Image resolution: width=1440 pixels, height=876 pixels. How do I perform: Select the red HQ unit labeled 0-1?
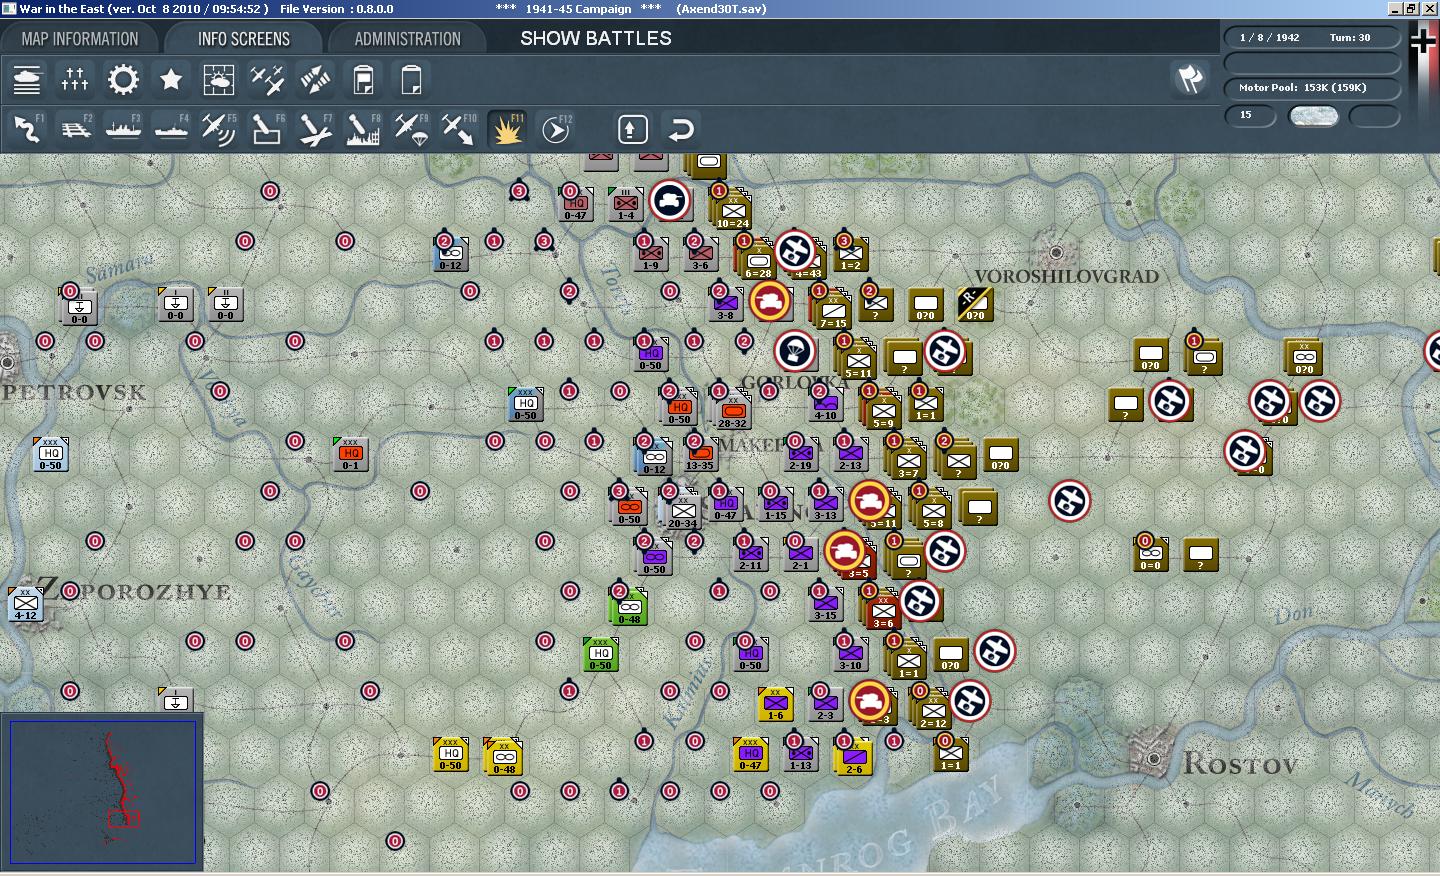[x=351, y=454]
